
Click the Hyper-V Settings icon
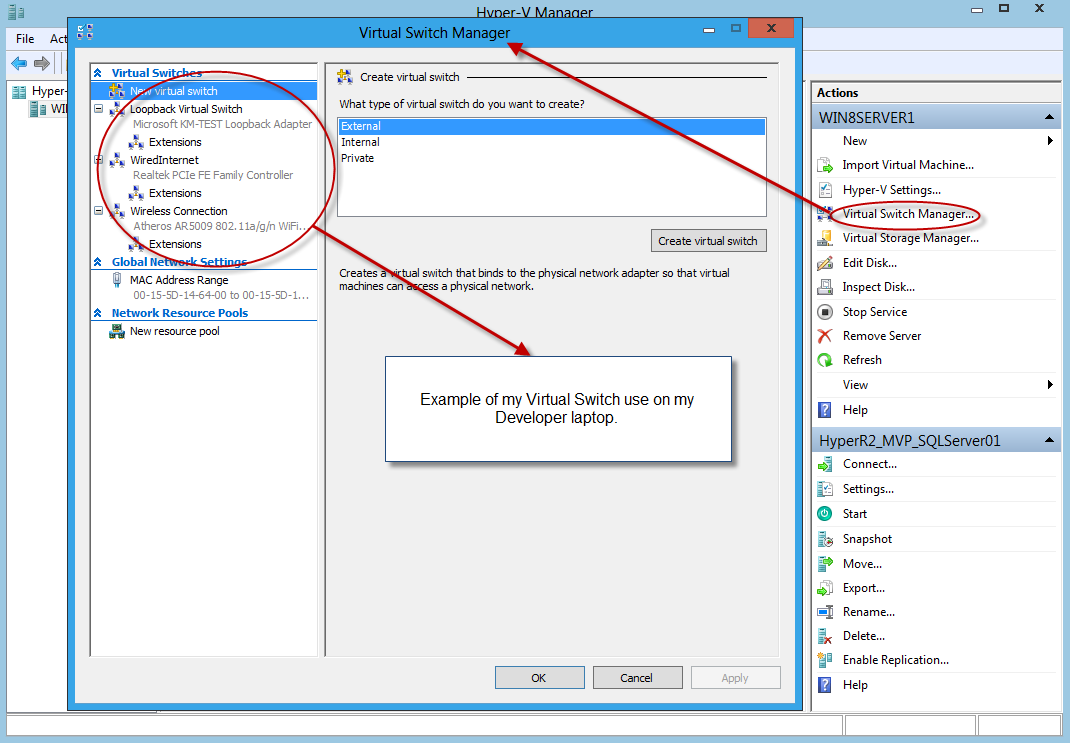point(825,190)
